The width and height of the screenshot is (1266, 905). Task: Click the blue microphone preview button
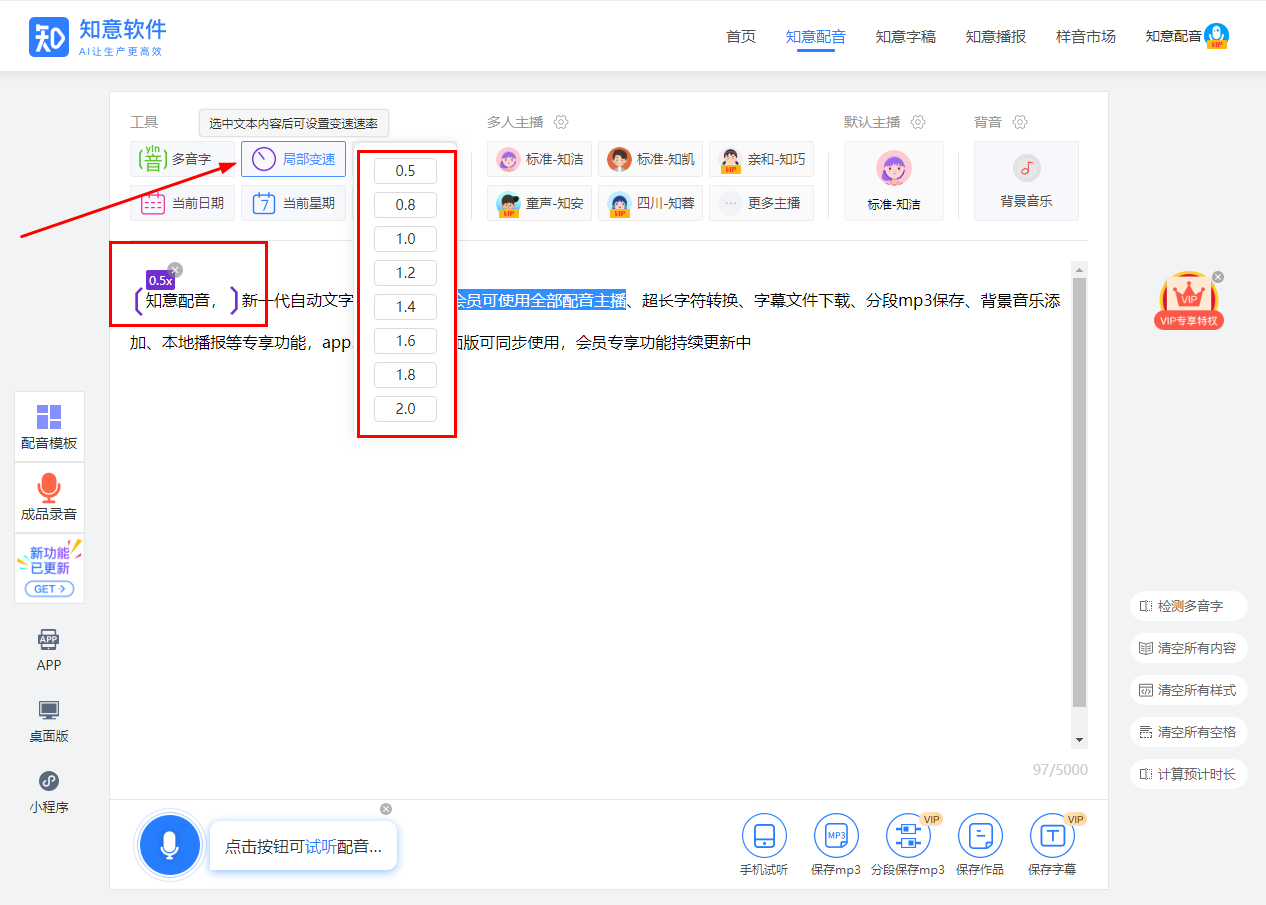click(x=169, y=845)
